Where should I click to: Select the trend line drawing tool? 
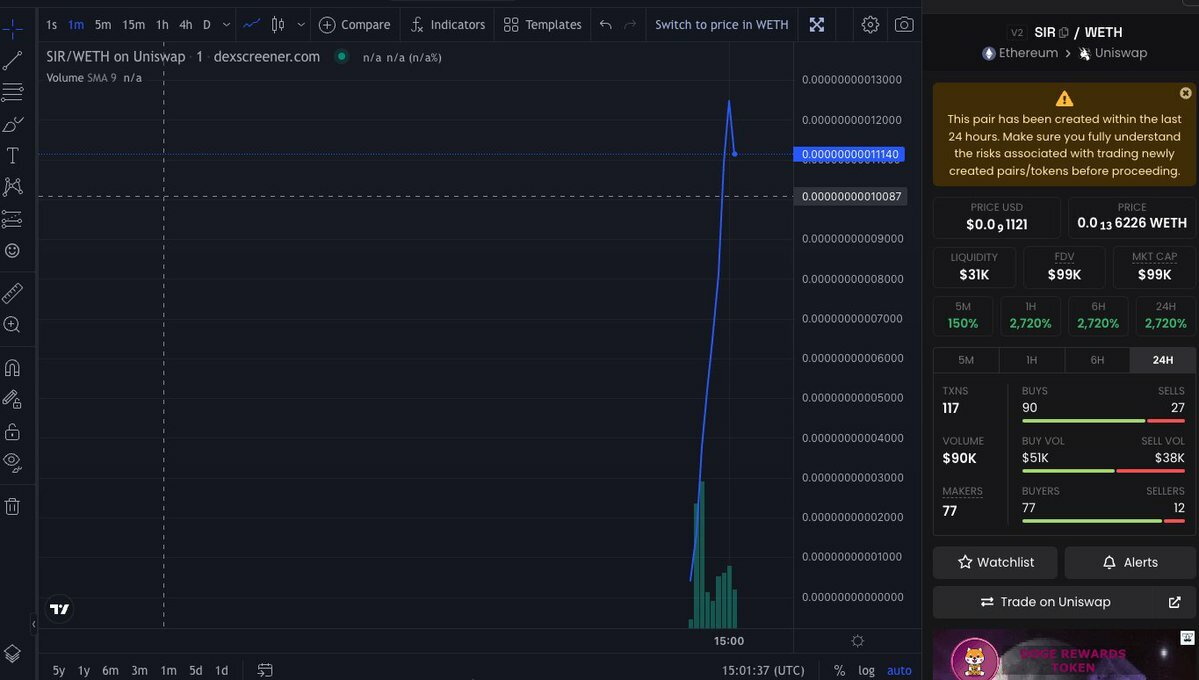pyautogui.click(x=12, y=60)
